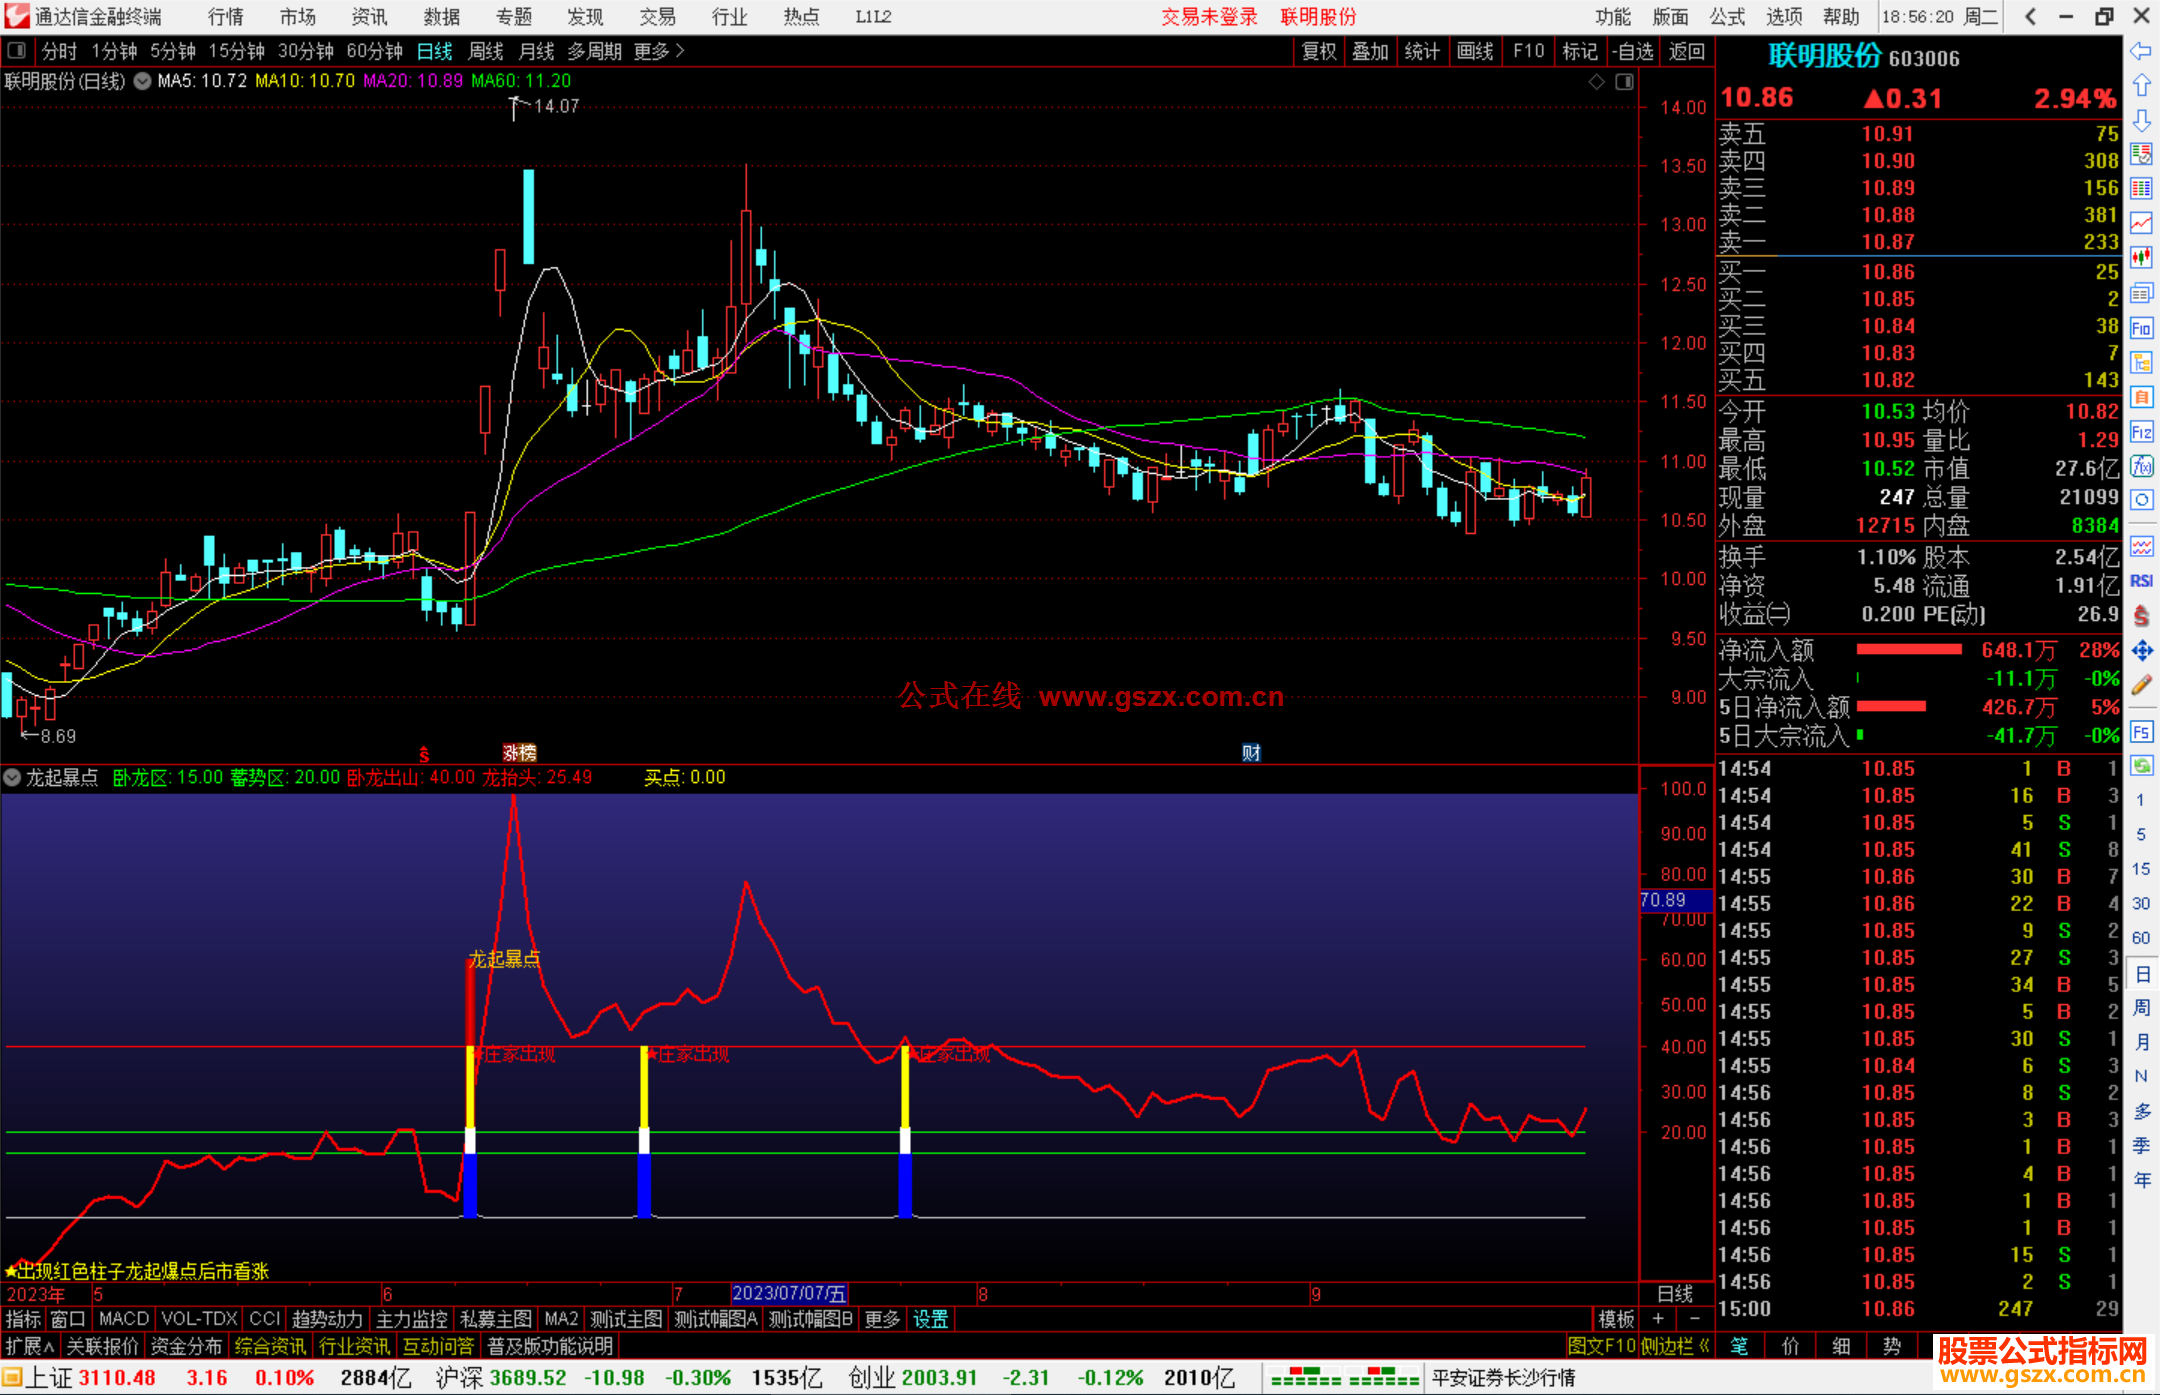Click the up arrow icon in right sidebar
The width and height of the screenshot is (2160, 1395).
pyautogui.click(x=2141, y=86)
